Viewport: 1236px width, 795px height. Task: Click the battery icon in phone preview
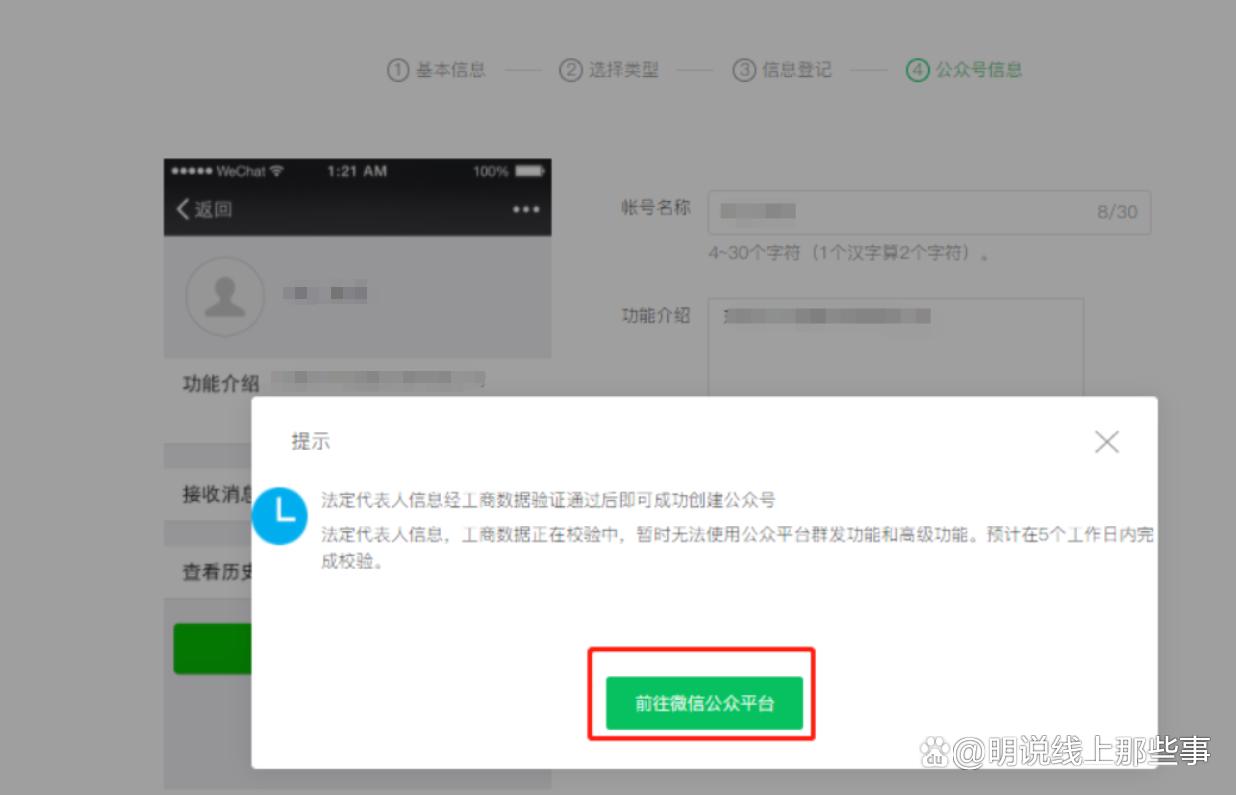[529, 171]
